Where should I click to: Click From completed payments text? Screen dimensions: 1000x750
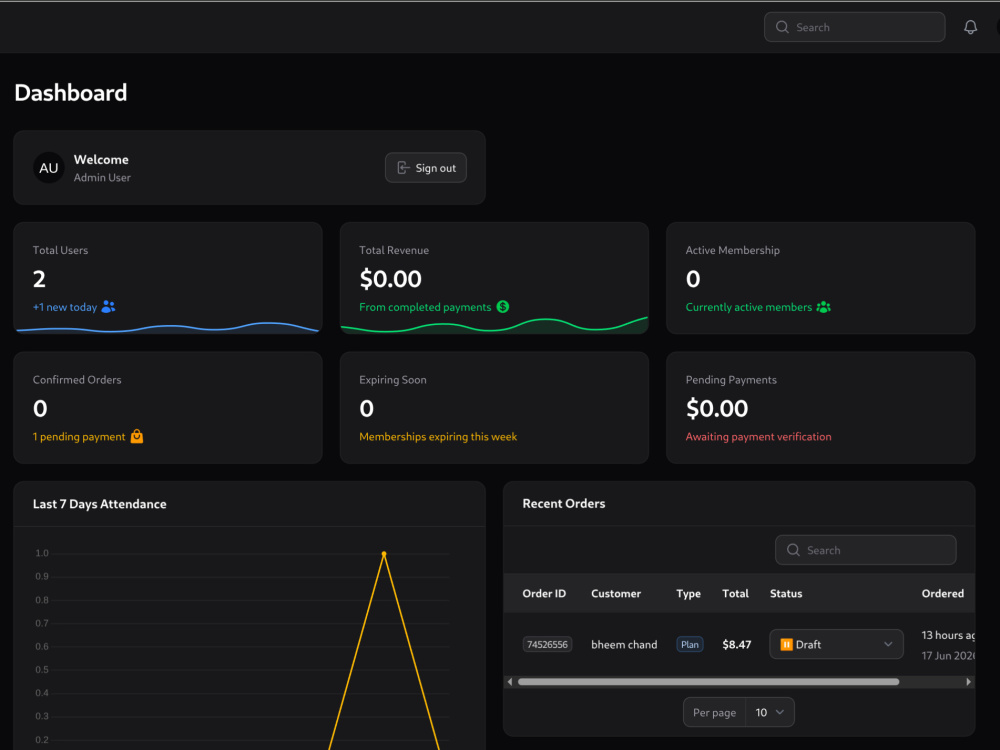coord(425,307)
